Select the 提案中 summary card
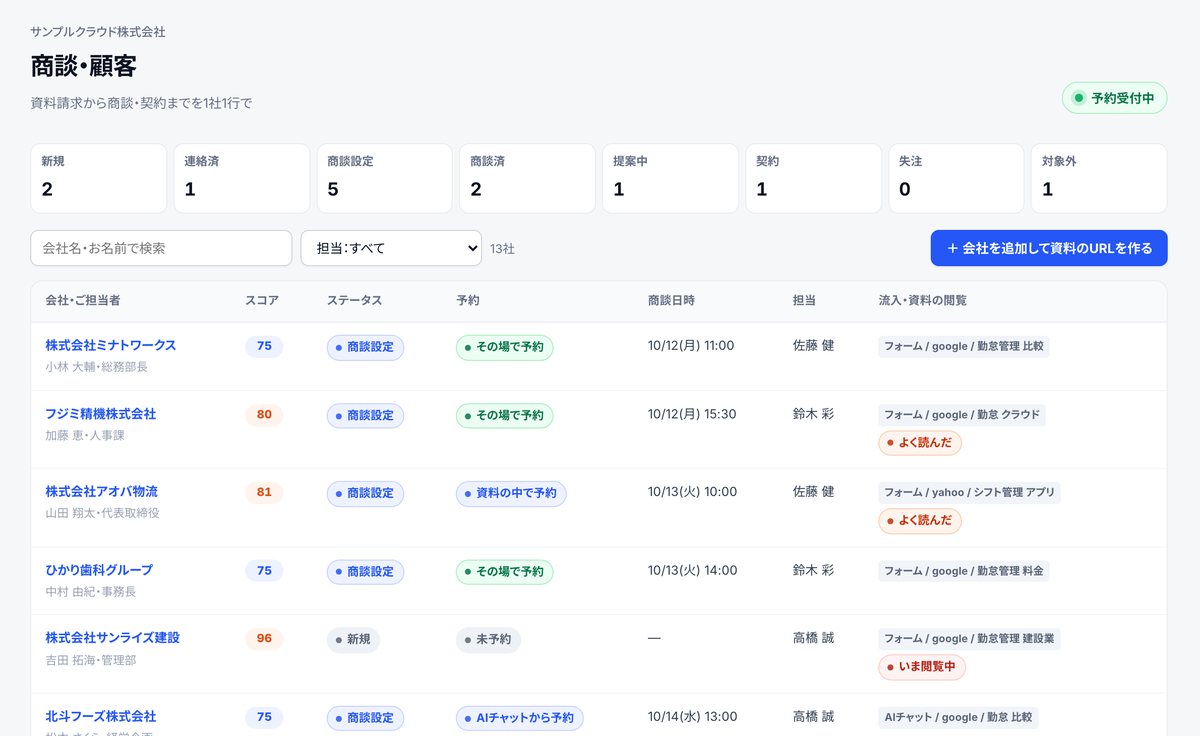This screenshot has width=1200, height=736. click(x=670, y=178)
